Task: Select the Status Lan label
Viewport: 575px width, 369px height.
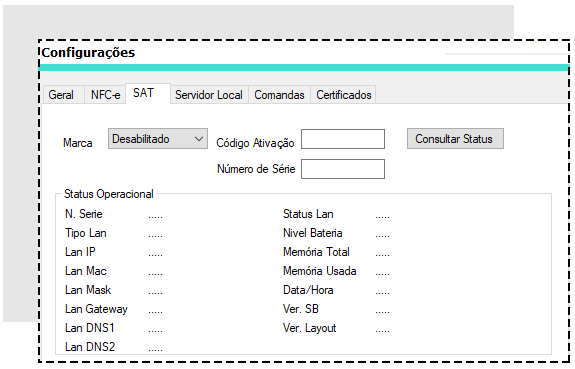Action: (308, 214)
